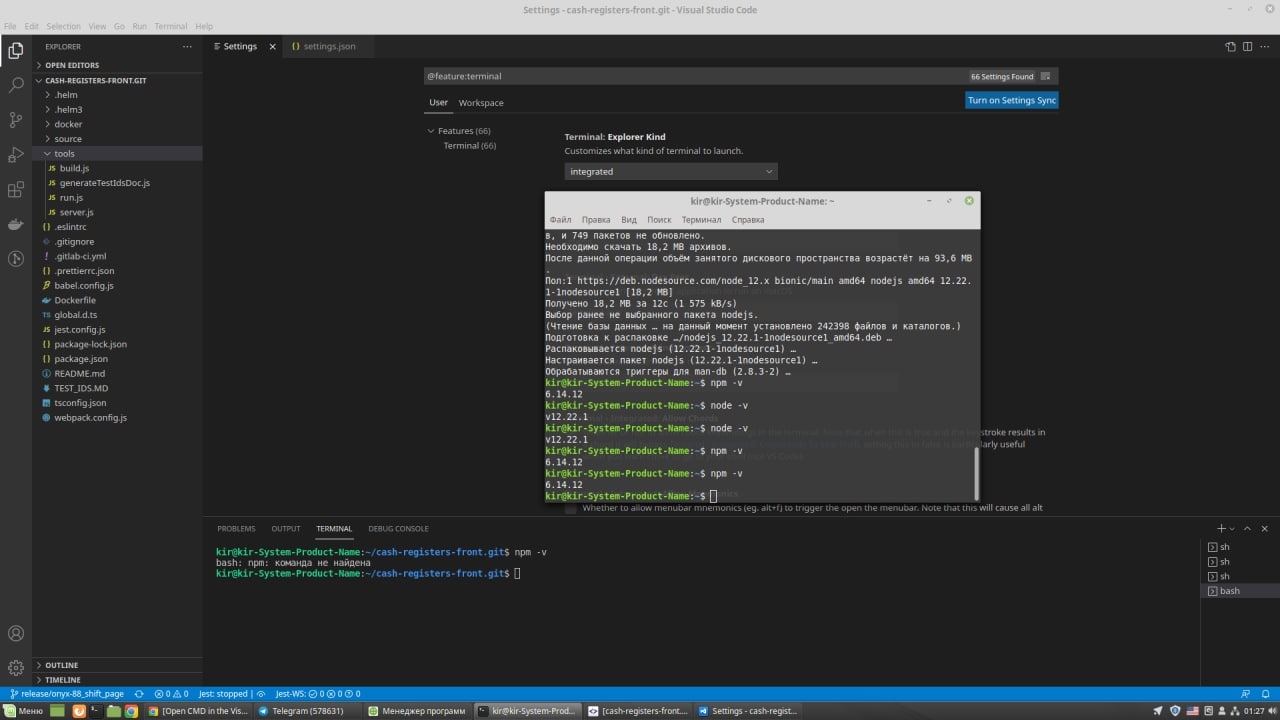Open the Файл menu in terminal window
Viewport: 1280px width, 720px height.
(x=560, y=220)
